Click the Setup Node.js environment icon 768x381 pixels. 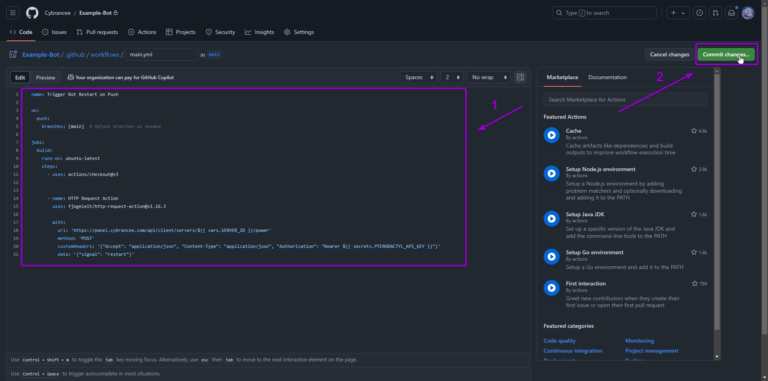(552, 173)
